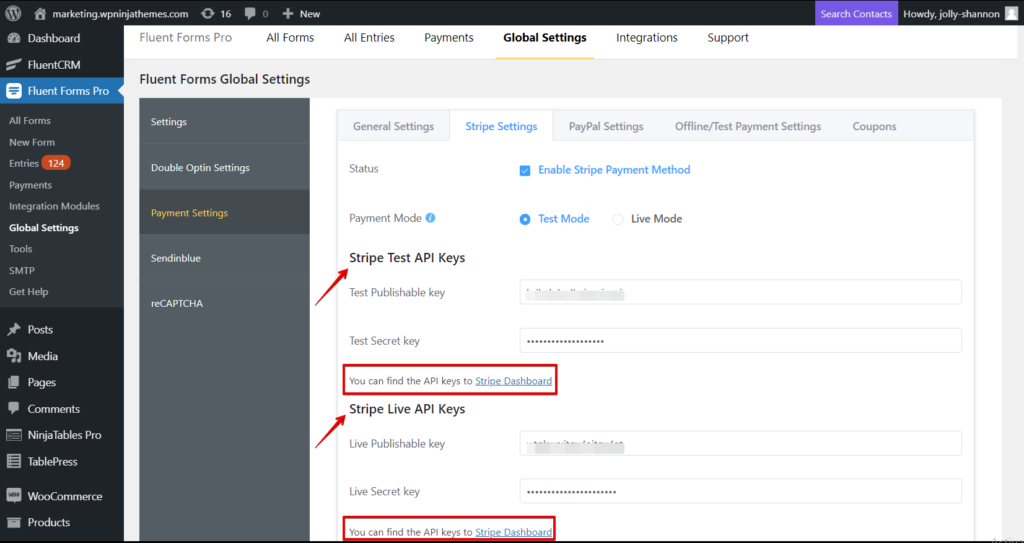Click the Pages sidebar icon
Viewport: 1024px width, 543px height.
[14, 382]
